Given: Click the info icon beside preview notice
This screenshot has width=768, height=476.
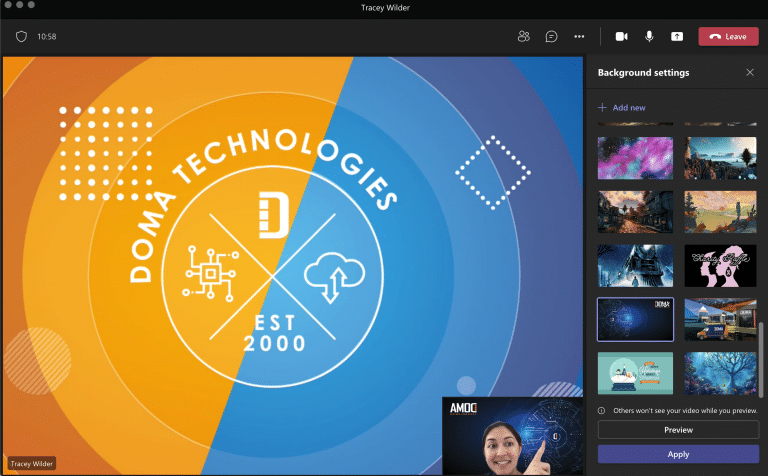Looking at the screenshot, I should coord(601,411).
